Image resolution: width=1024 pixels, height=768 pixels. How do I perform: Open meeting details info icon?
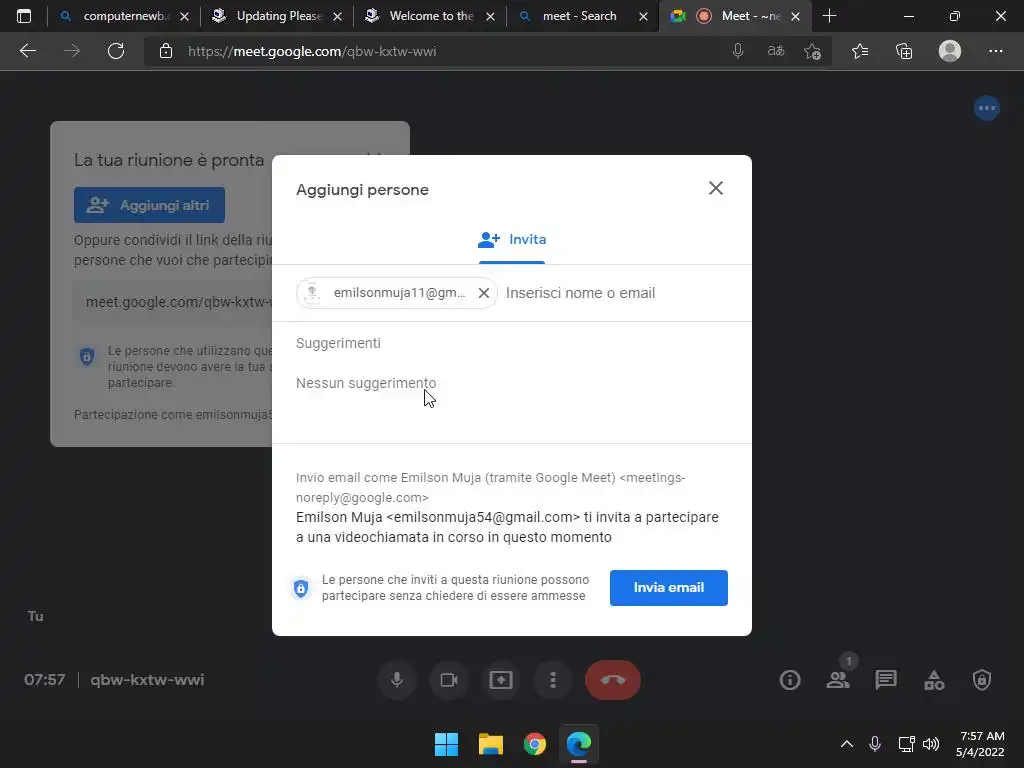pos(790,680)
